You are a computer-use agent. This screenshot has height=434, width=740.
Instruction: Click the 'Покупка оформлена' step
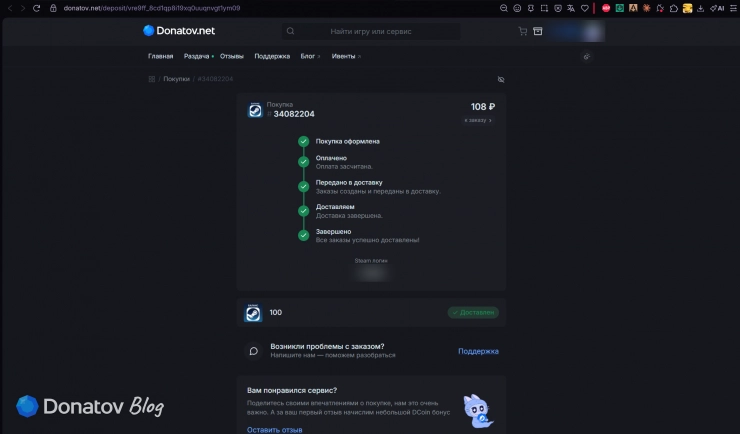point(347,141)
